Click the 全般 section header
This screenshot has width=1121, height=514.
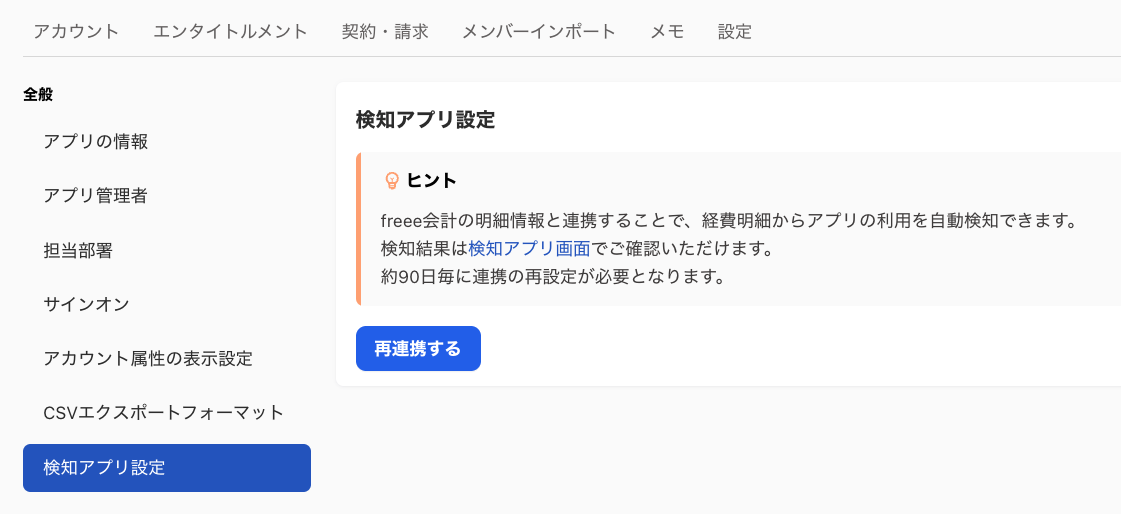point(38,95)
